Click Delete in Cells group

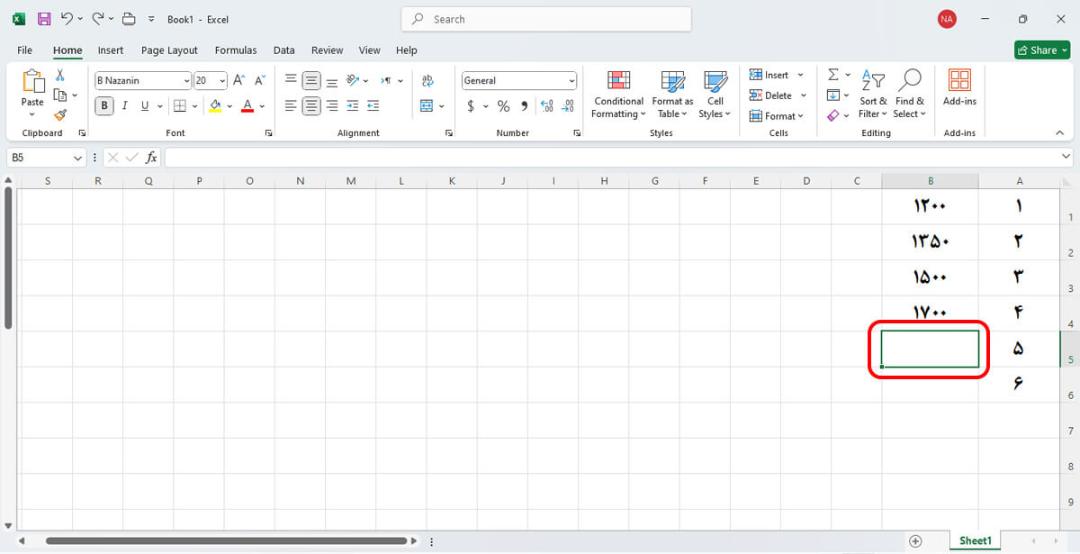coord(777,95)
